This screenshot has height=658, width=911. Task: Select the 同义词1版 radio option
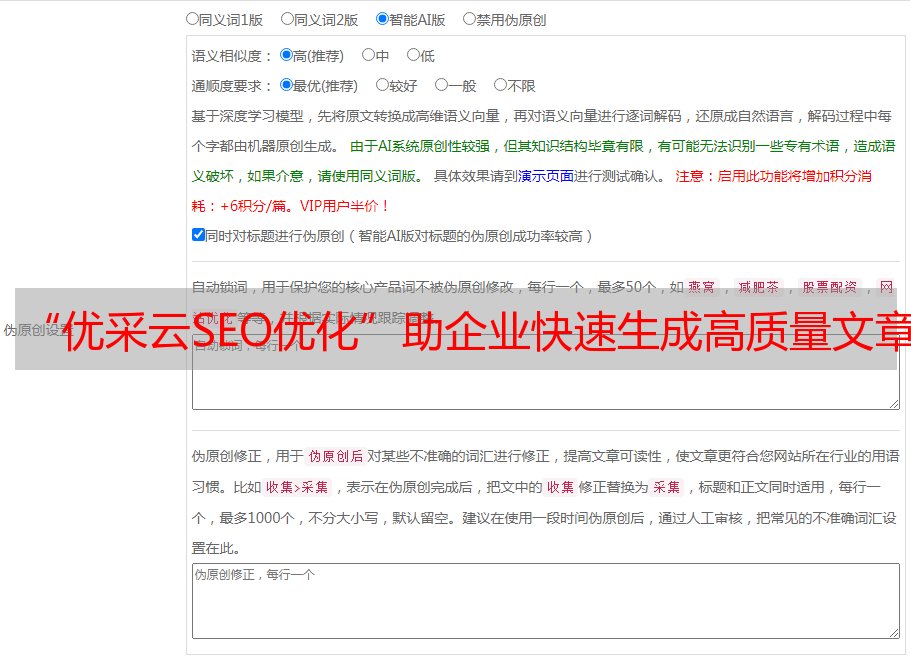click(x=192, y=19)
